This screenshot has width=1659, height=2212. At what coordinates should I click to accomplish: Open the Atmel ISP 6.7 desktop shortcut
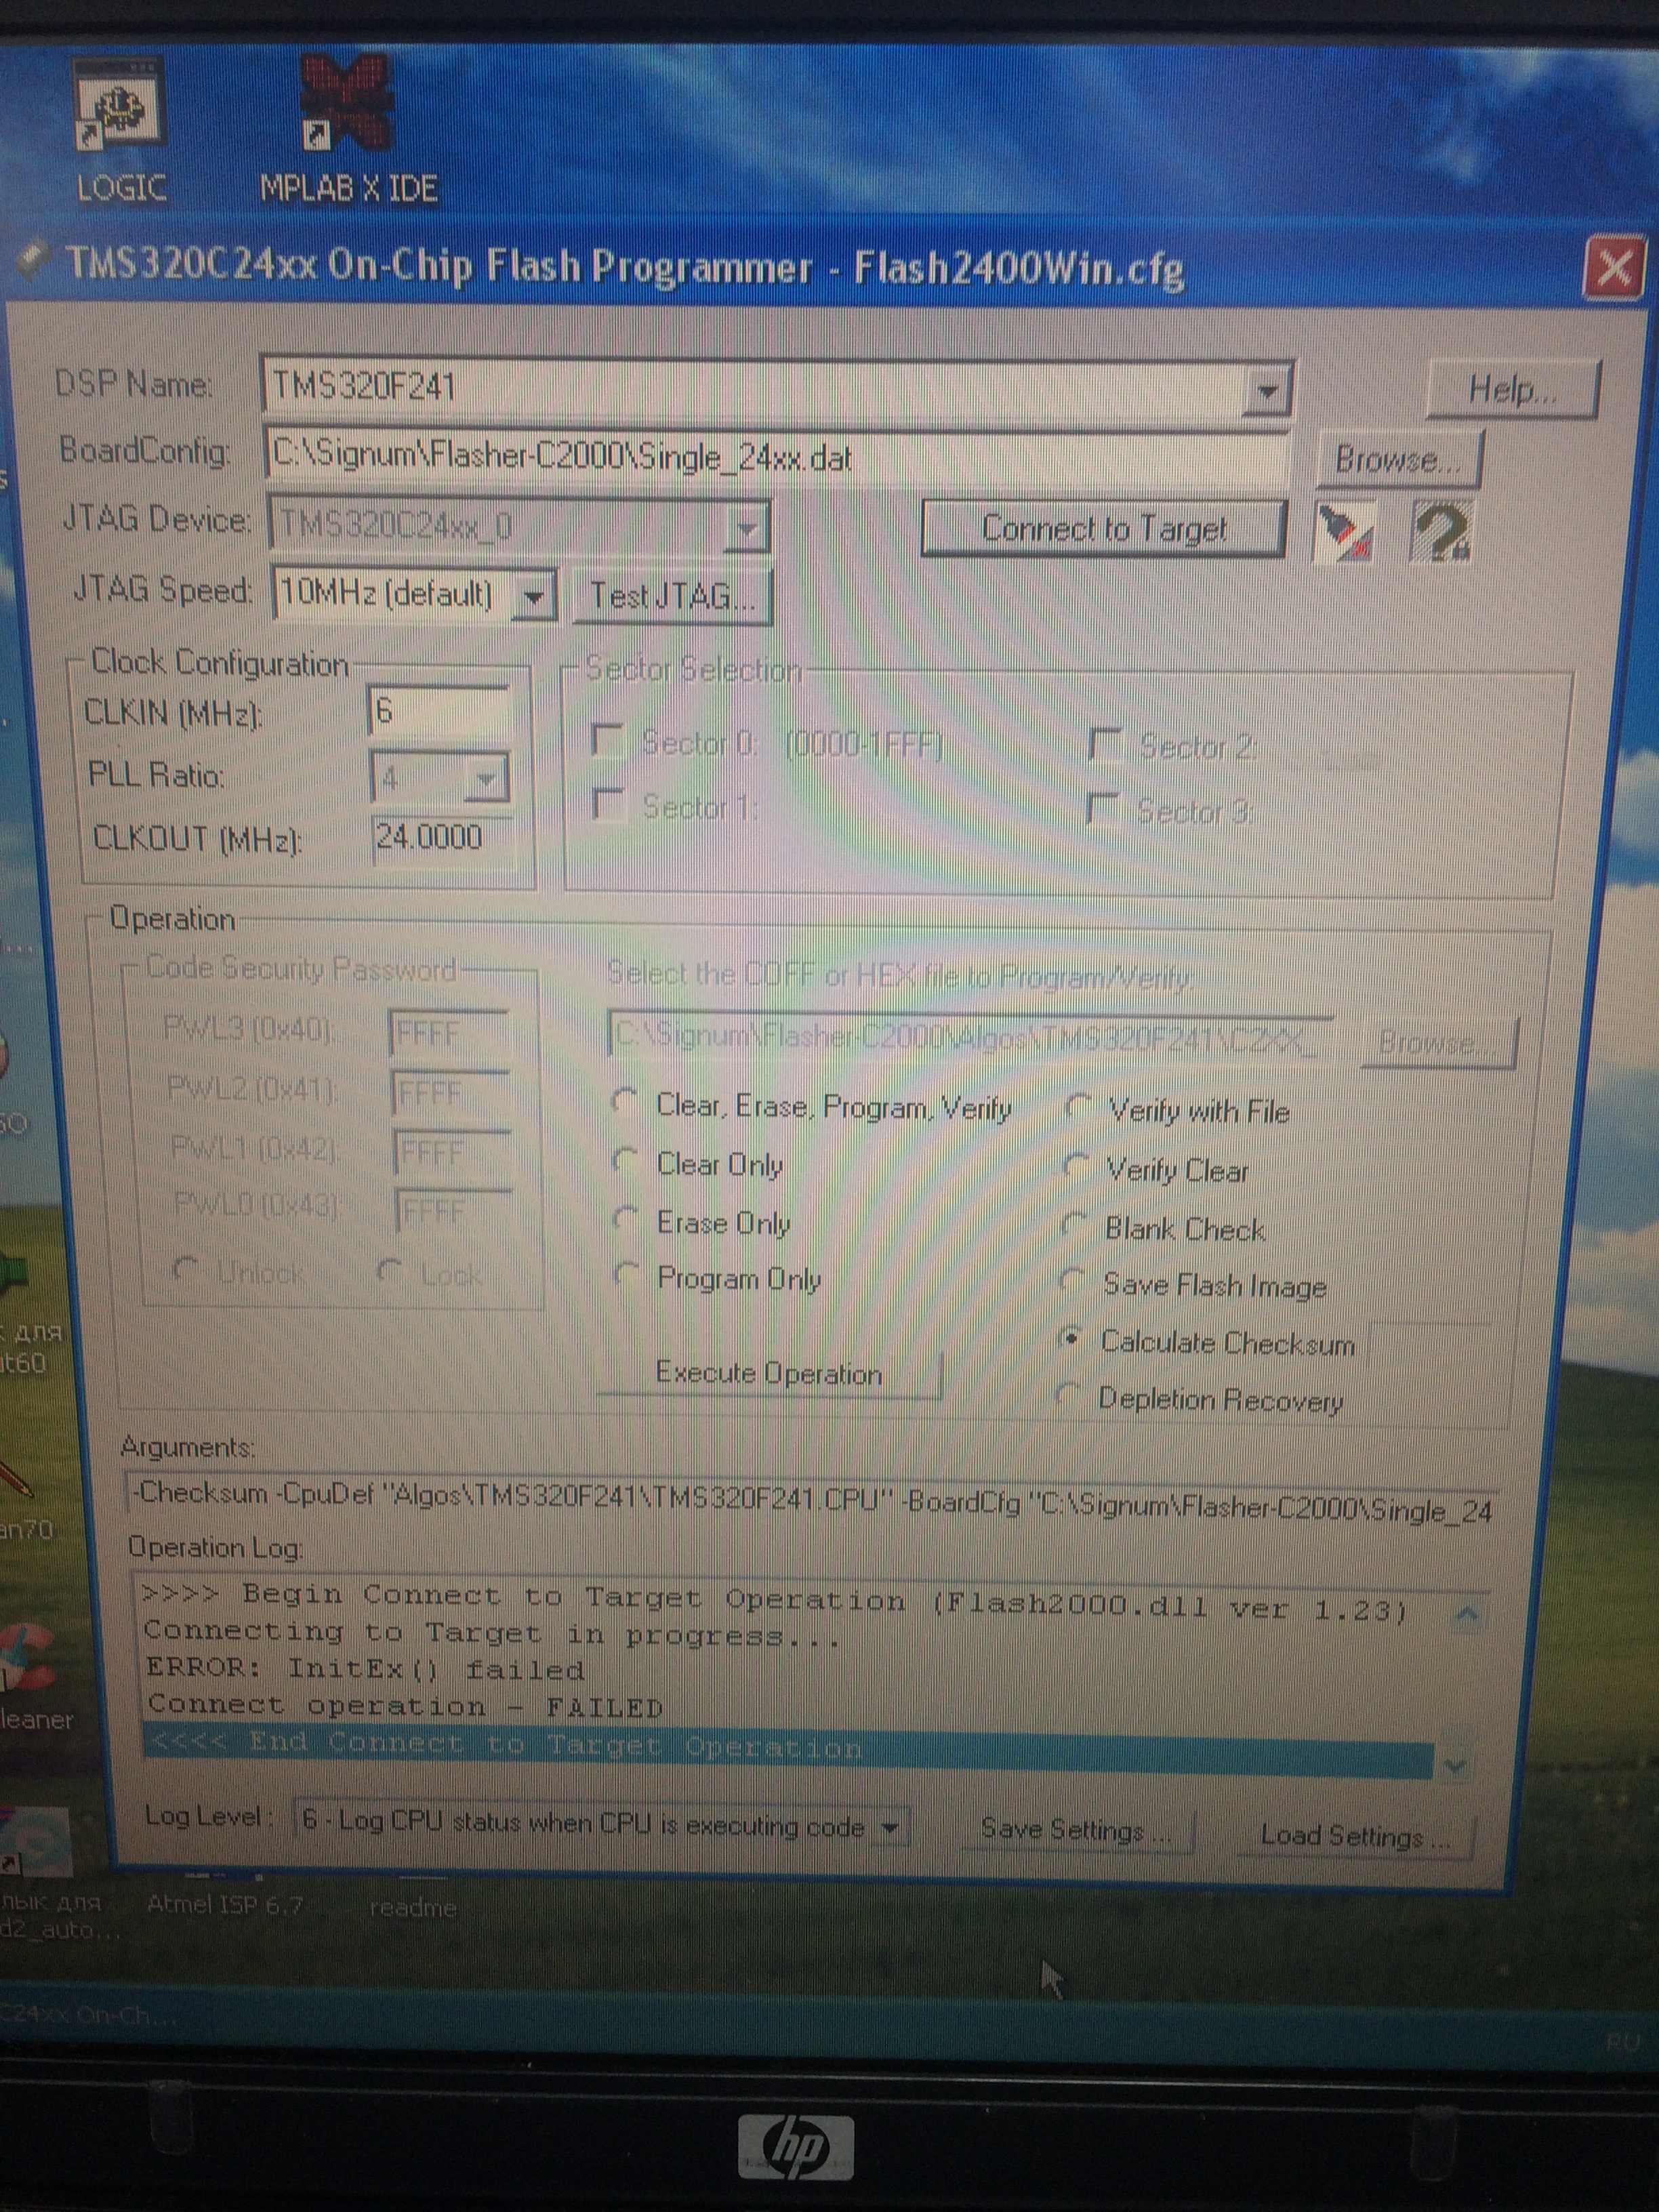click(x=224, y=1905)
